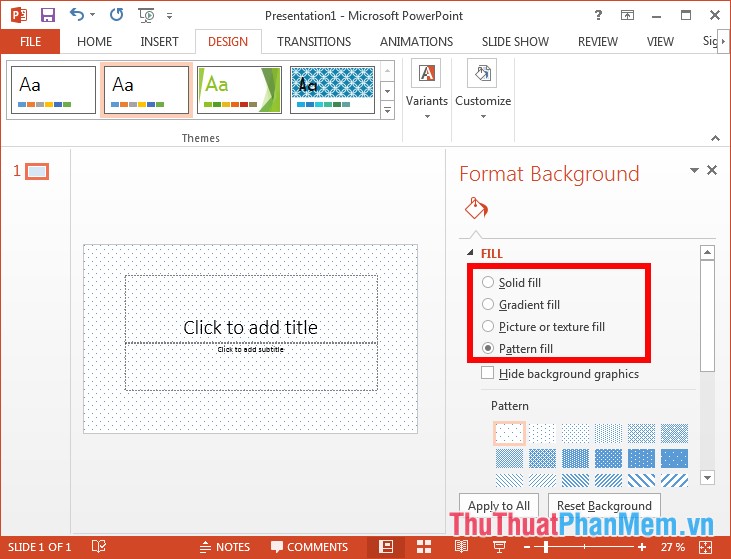Start Slide Show from status bar icon

point(499,547)
